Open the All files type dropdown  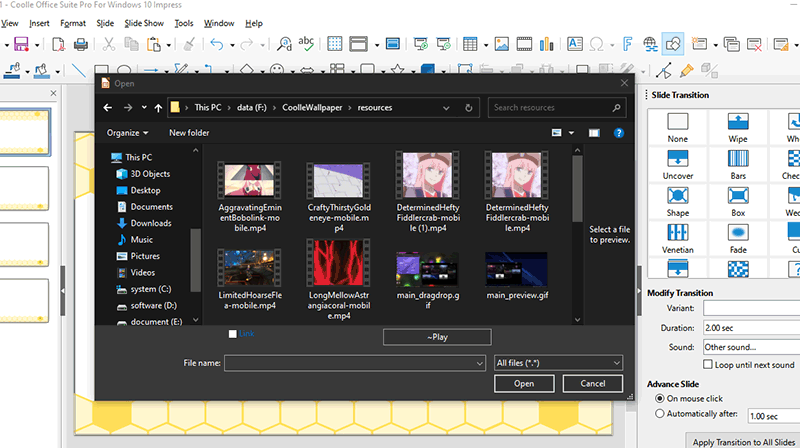click(559, 363)
